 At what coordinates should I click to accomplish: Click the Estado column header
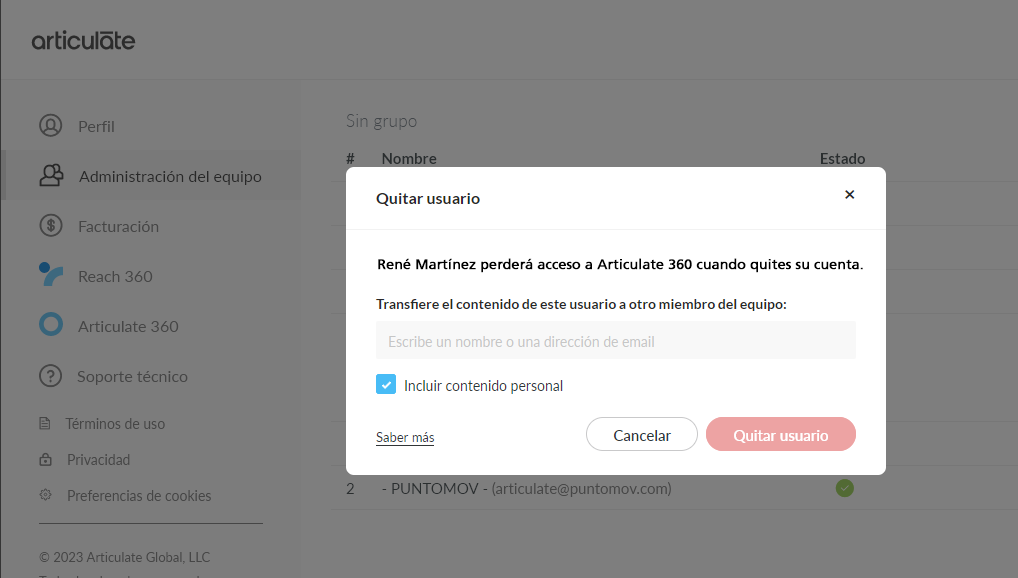[842, 159]
